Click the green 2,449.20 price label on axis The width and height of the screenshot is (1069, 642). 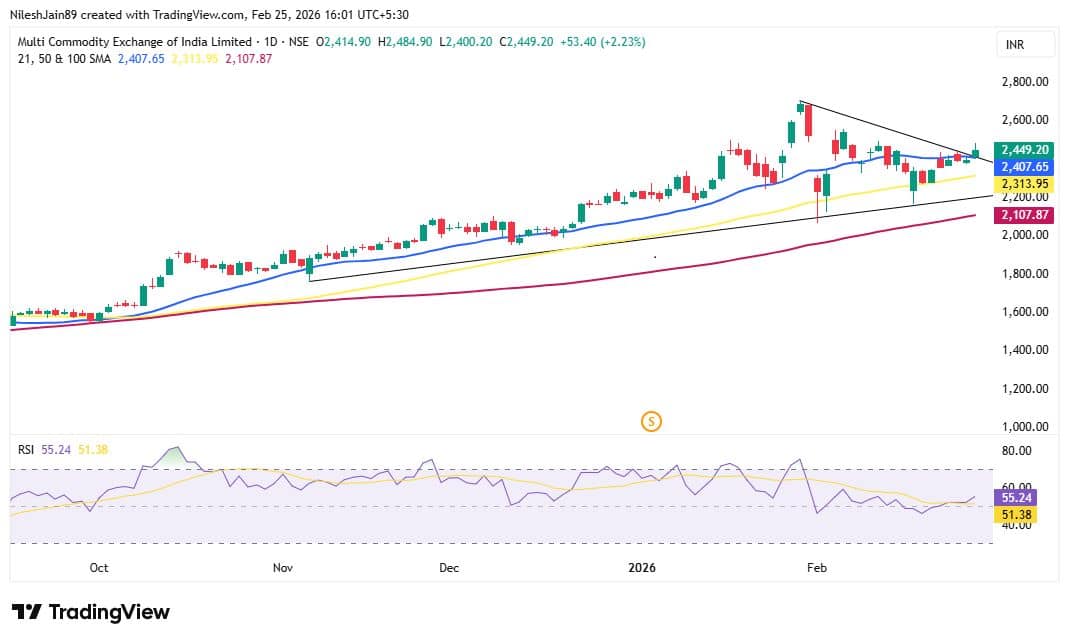click(1024, 150)
